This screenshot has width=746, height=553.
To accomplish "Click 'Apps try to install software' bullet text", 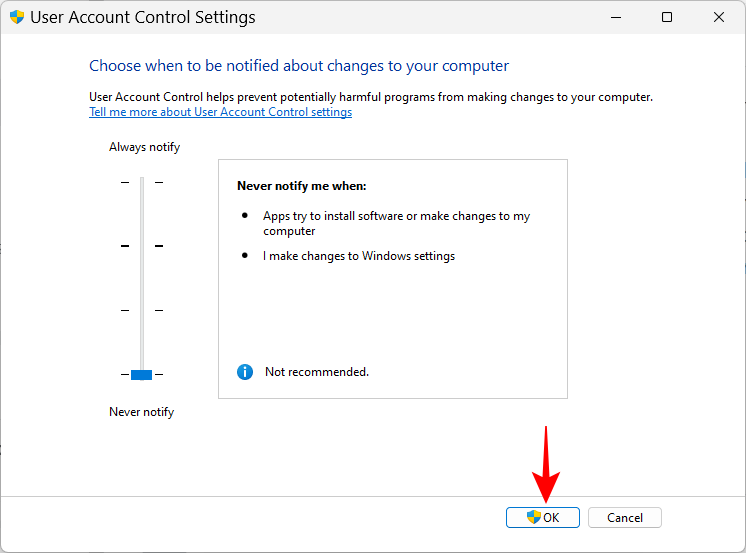I will tap(396, 223).
